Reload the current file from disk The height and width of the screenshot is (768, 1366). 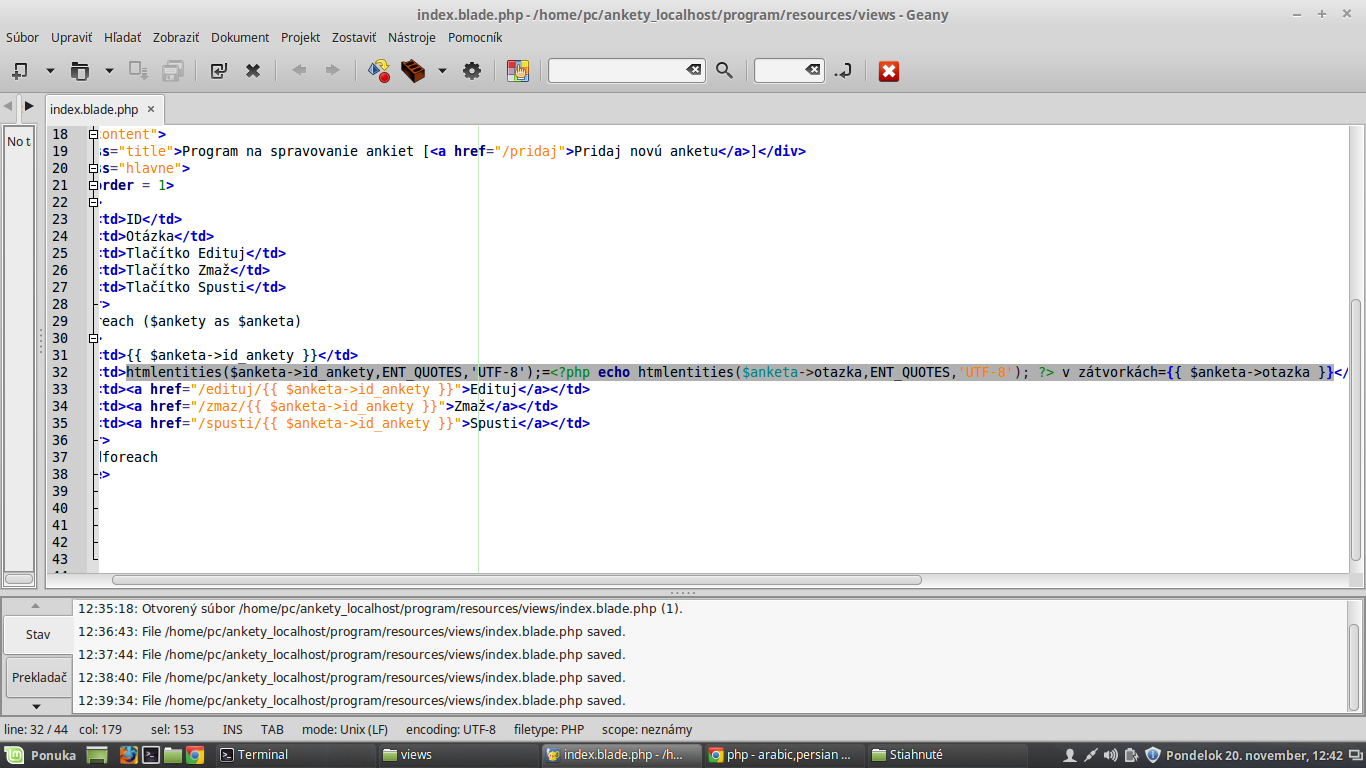[219, 71]
